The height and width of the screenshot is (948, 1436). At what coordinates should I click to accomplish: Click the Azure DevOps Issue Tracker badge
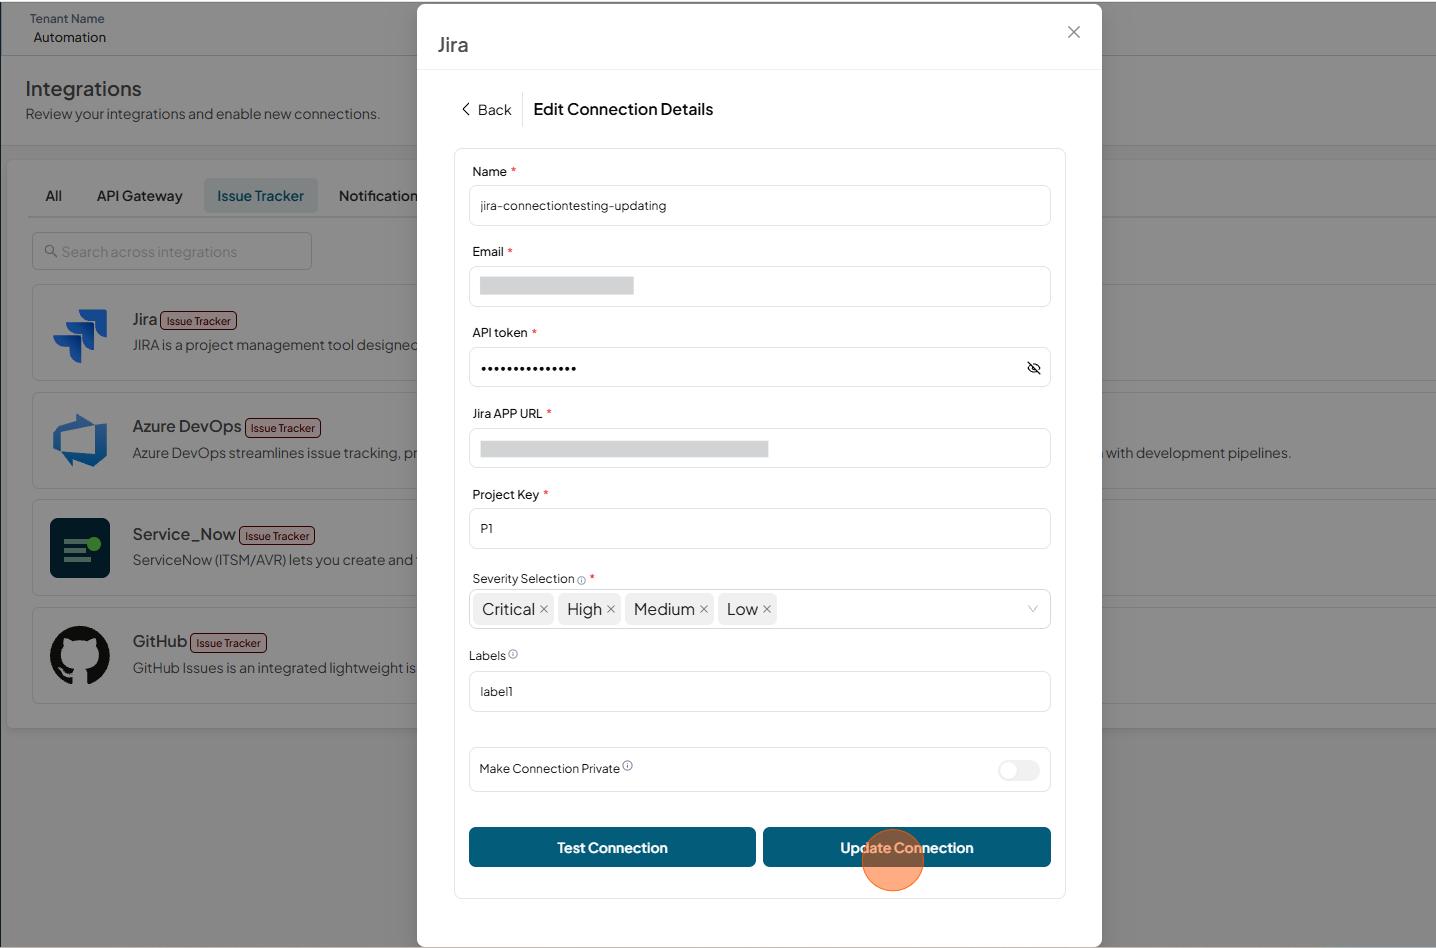click(283, 428)
